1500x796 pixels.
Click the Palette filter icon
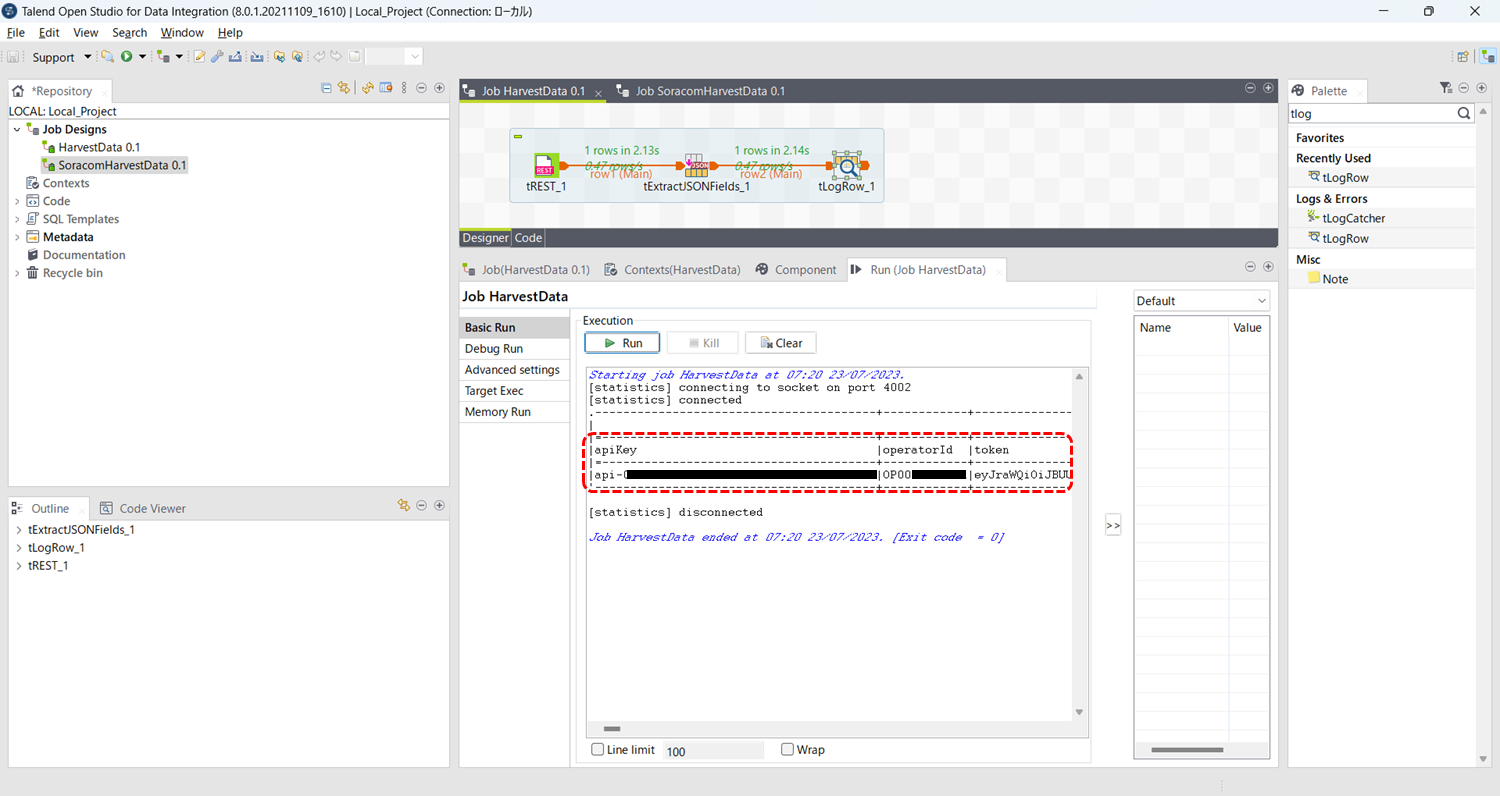pos(1446,88)
